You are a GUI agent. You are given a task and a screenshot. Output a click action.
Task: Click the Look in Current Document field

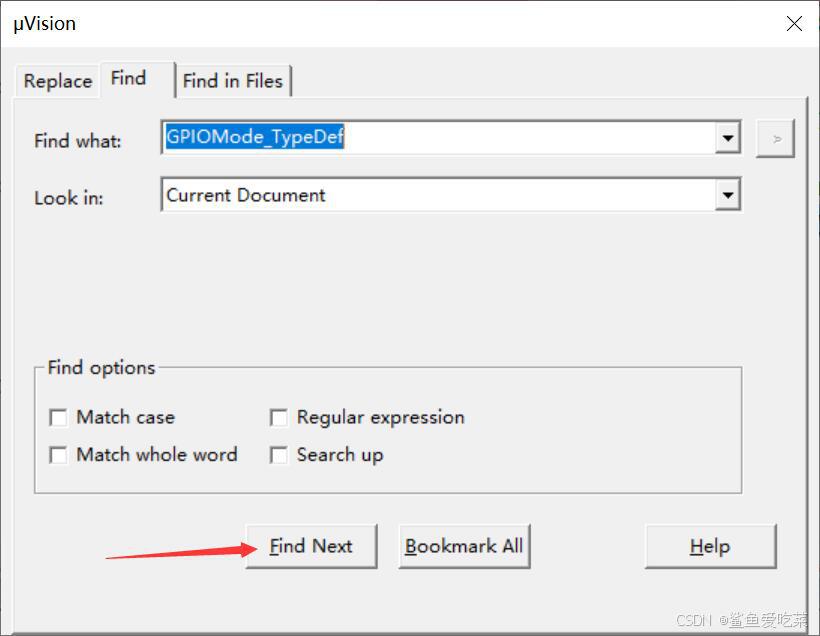click(437, 195)
